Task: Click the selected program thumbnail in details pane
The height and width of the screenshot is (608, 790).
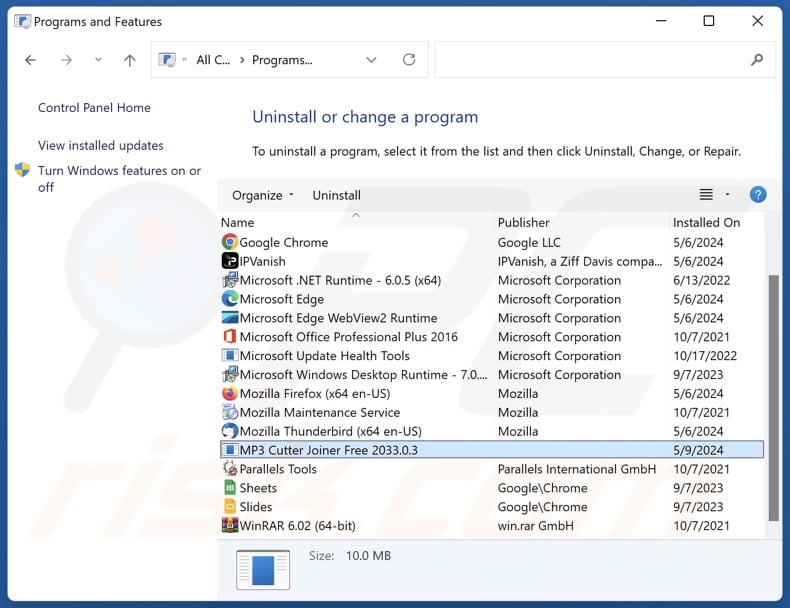Action: (263, 570)
